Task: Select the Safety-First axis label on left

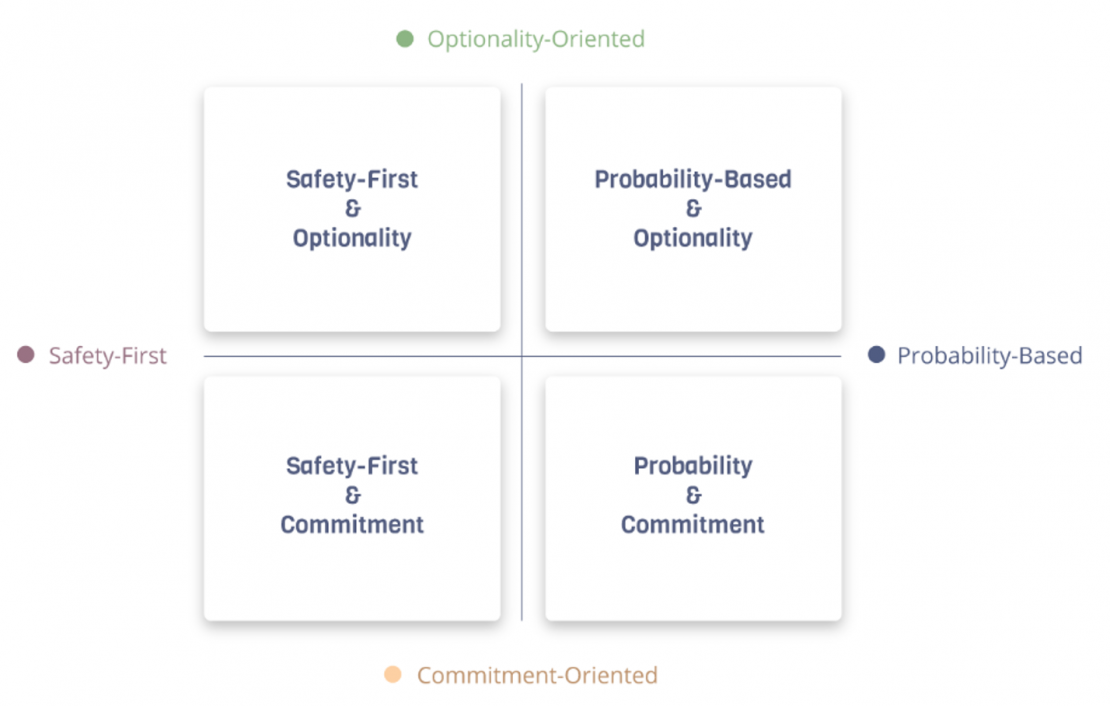Action: 108,356
